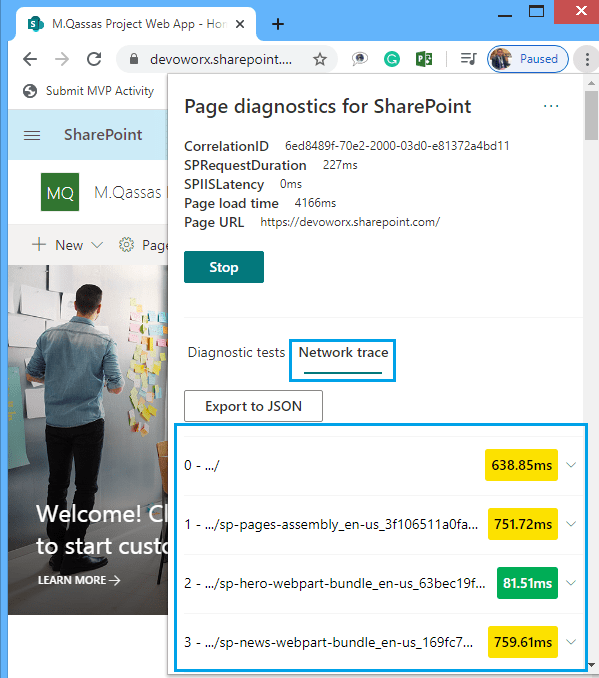Select the M.Qassas Project Web App tab

pyautogui.click(x=136, y=24)
